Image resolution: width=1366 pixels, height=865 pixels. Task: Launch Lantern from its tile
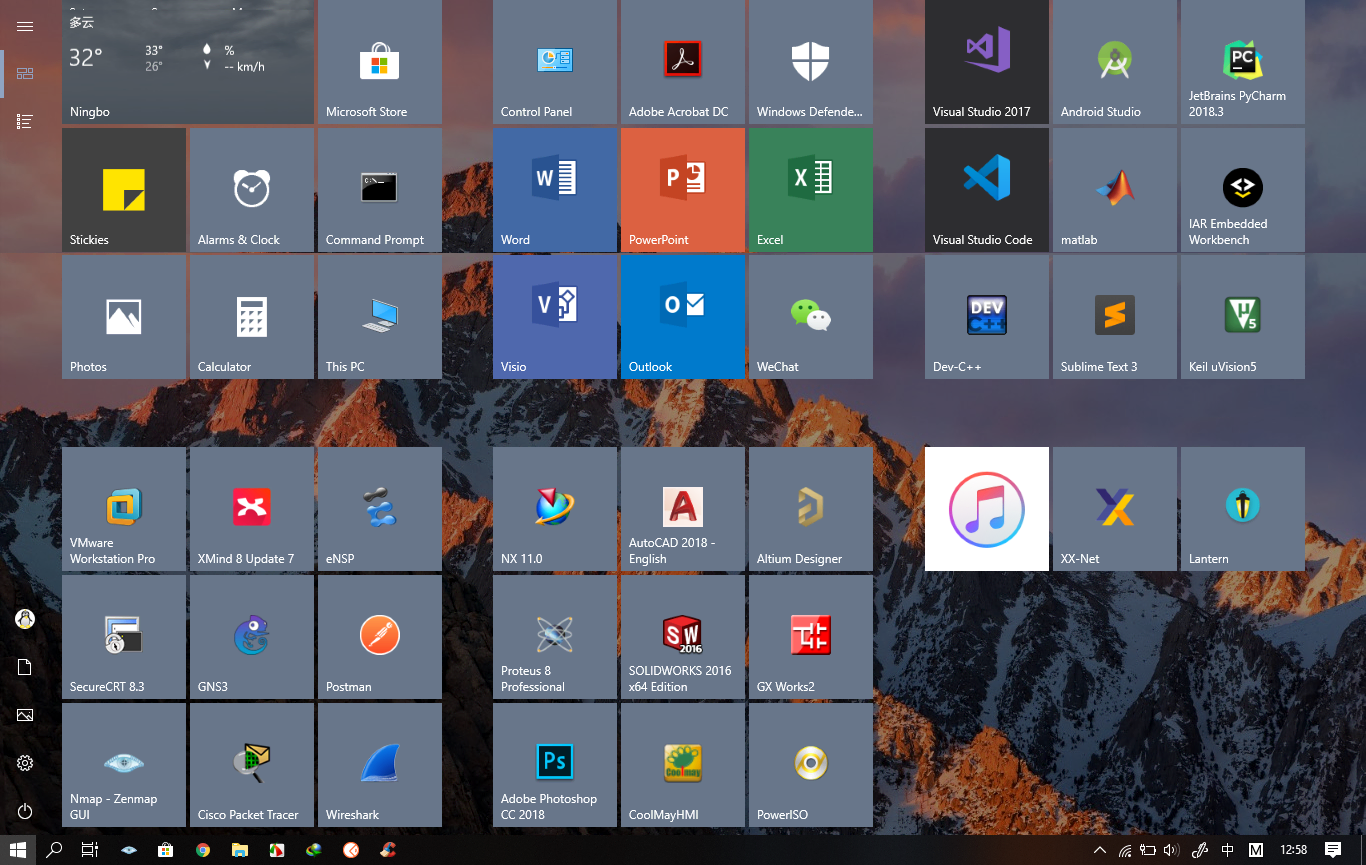click(x=1243, y=509)
